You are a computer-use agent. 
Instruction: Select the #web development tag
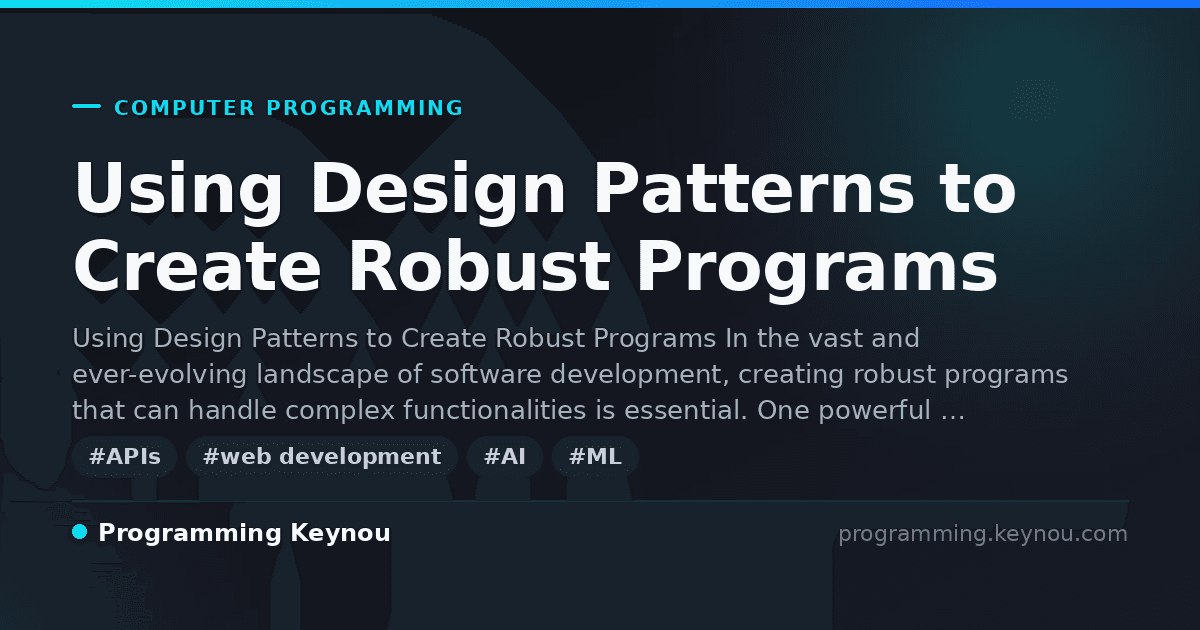(322, 457)
